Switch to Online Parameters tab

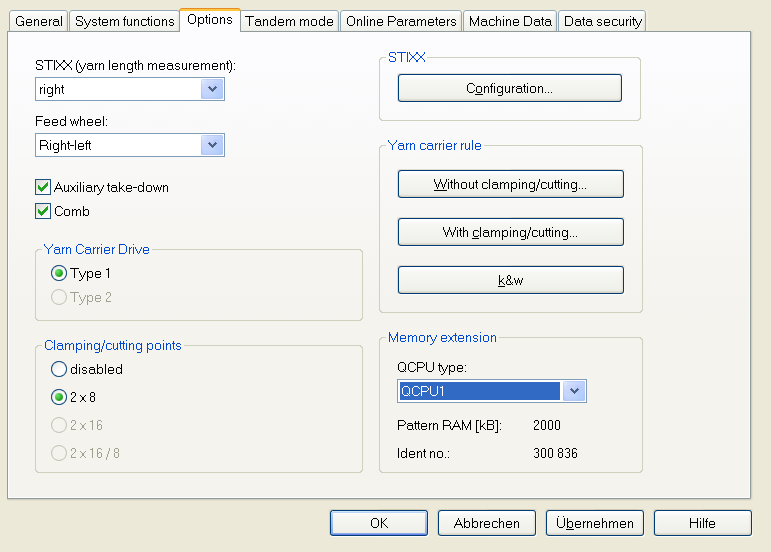pos(401,21)
